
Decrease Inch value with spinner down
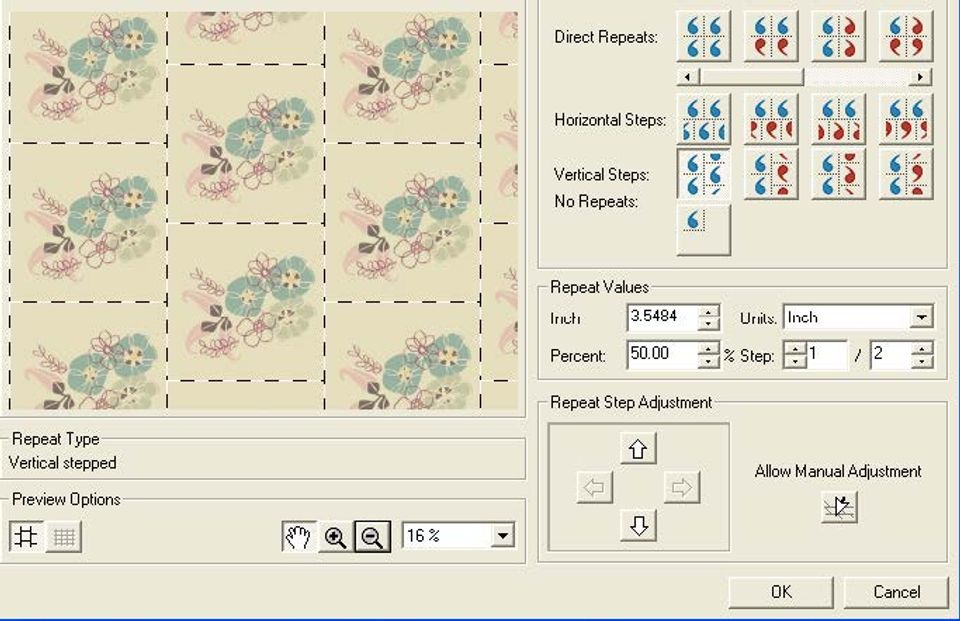point(708,324)
